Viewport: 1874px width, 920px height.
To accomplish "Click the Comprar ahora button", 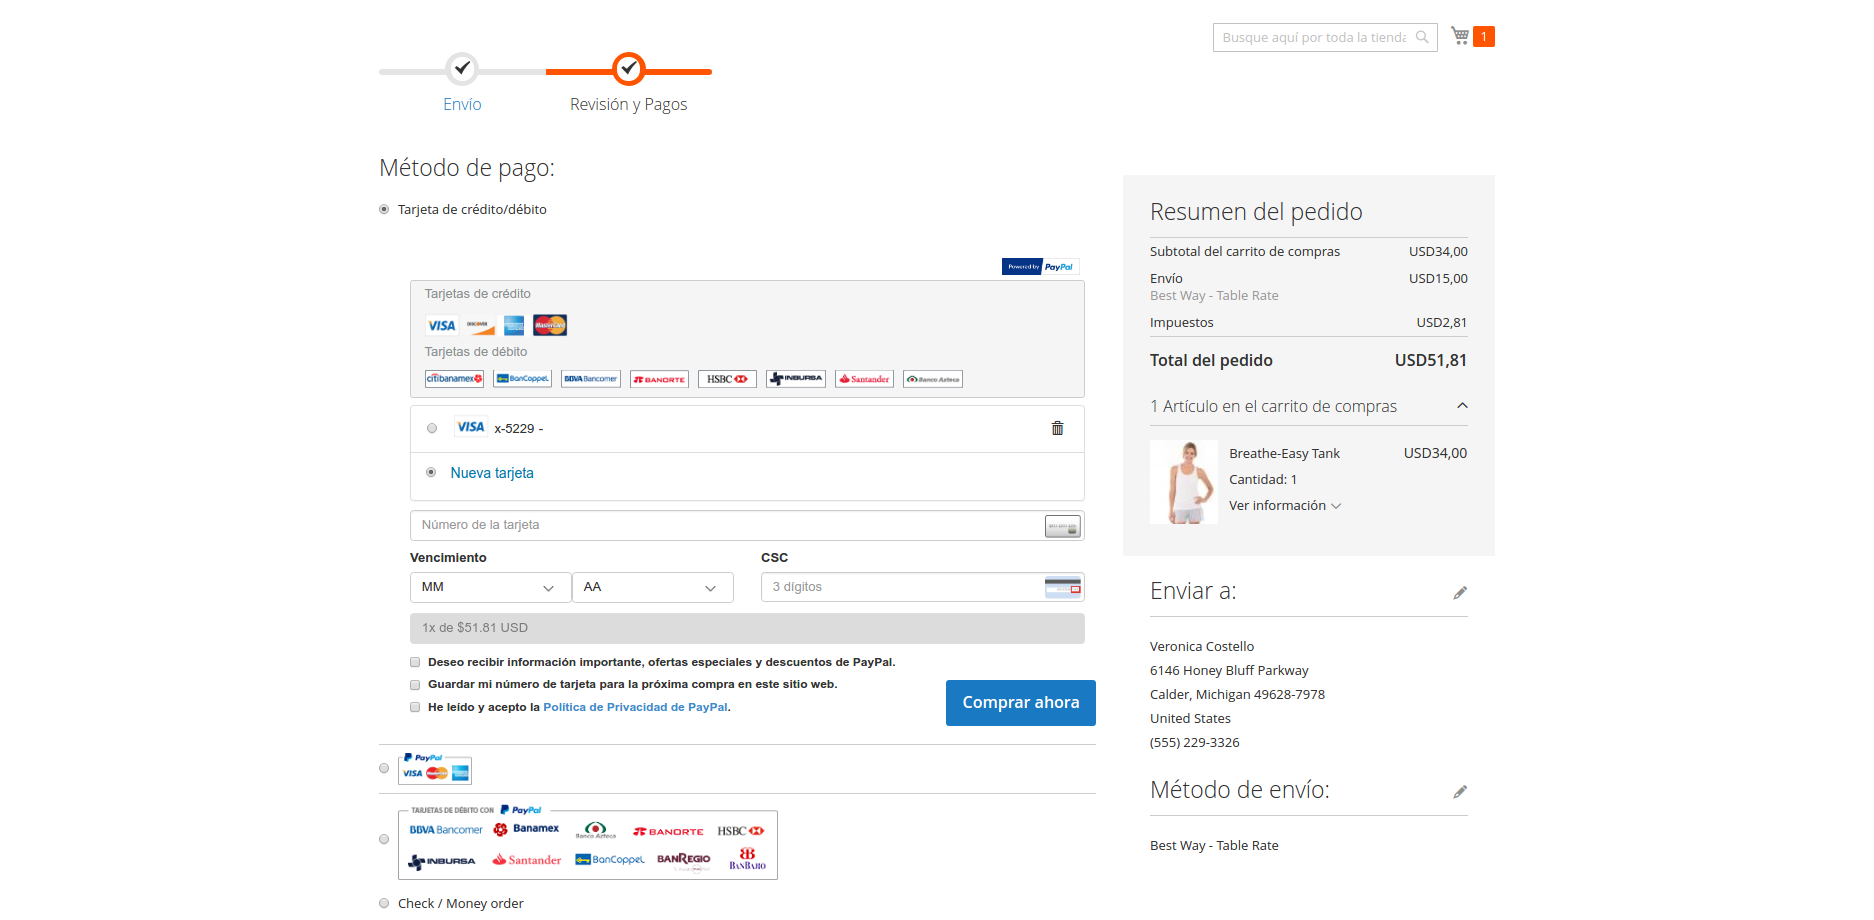I will (x=1020, y=703).
